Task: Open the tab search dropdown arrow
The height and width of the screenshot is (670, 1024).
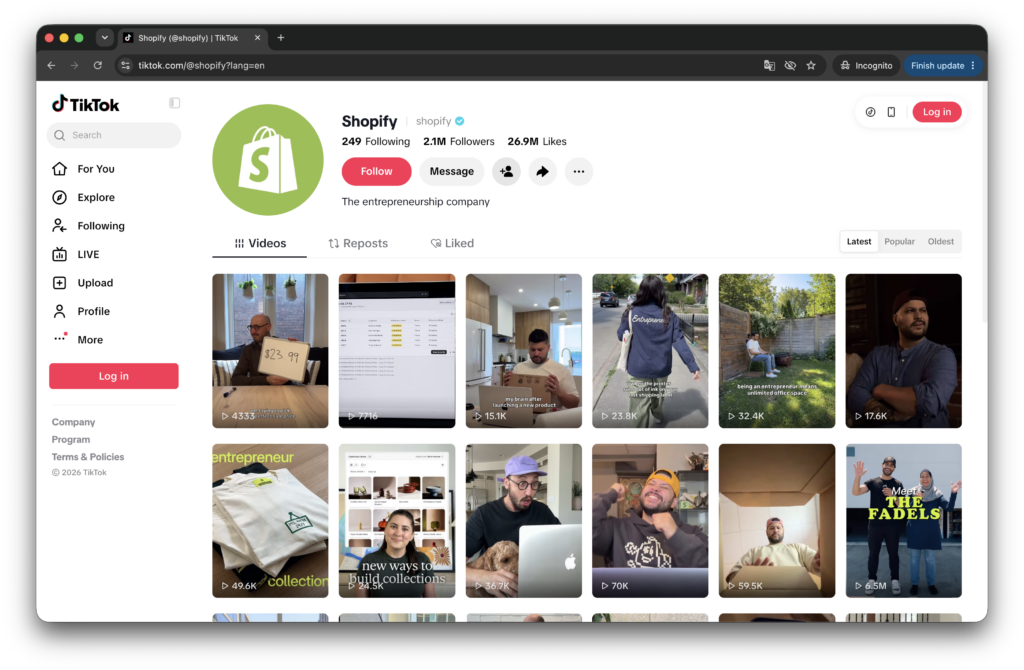Action: (x=104, y=38)
